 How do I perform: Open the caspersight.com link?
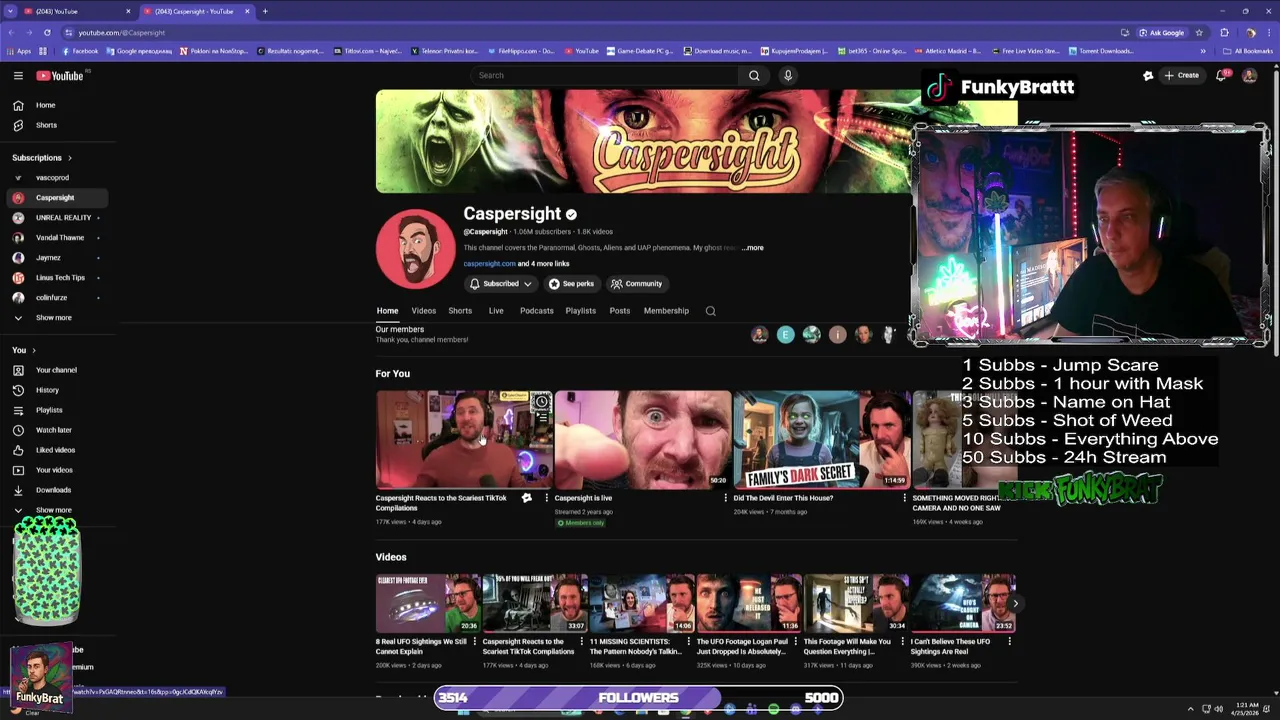point(489,264)
